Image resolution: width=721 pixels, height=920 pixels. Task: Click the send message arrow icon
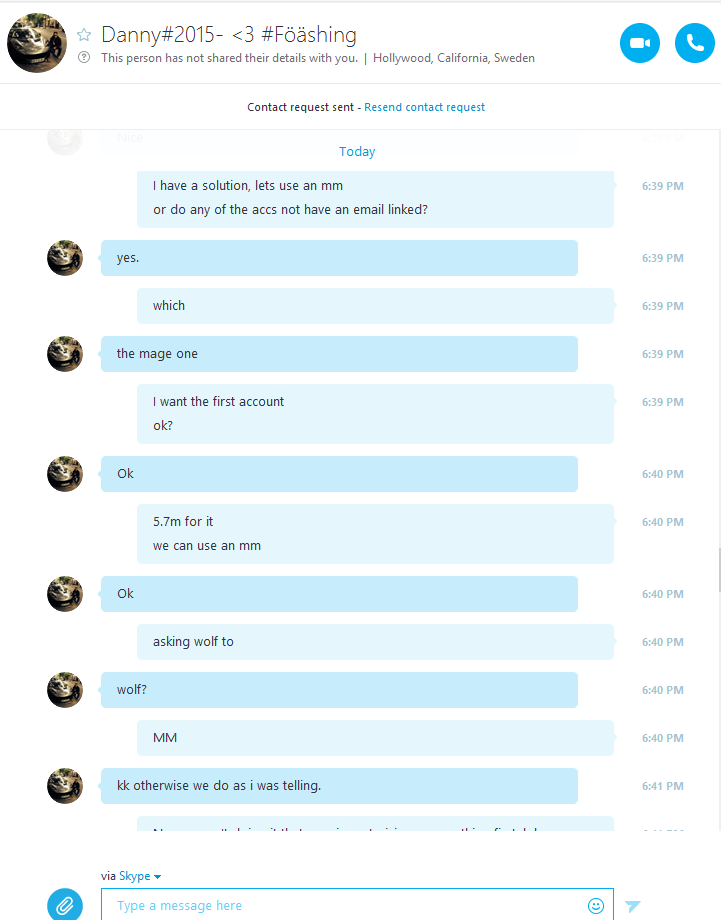click(632, 905)
